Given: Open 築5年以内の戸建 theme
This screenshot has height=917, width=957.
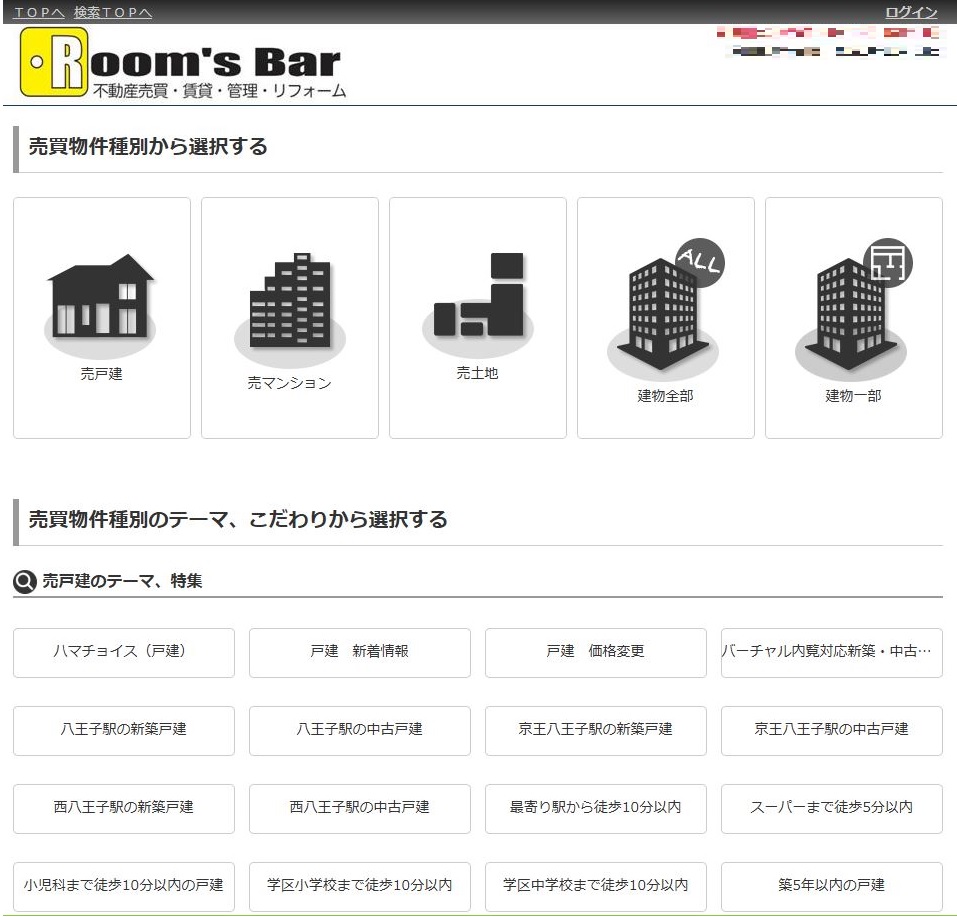Looking at the screenshot, I should (831, 886).
